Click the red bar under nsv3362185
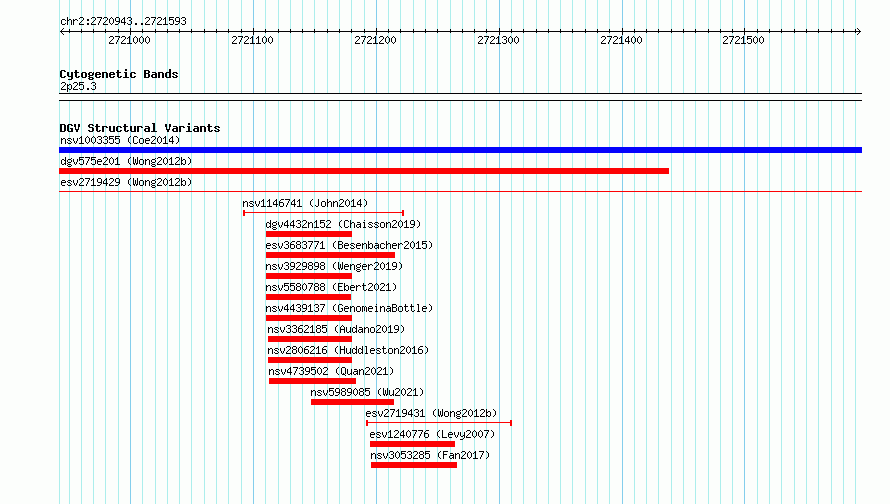890x504 pixels. click(310, 339)
